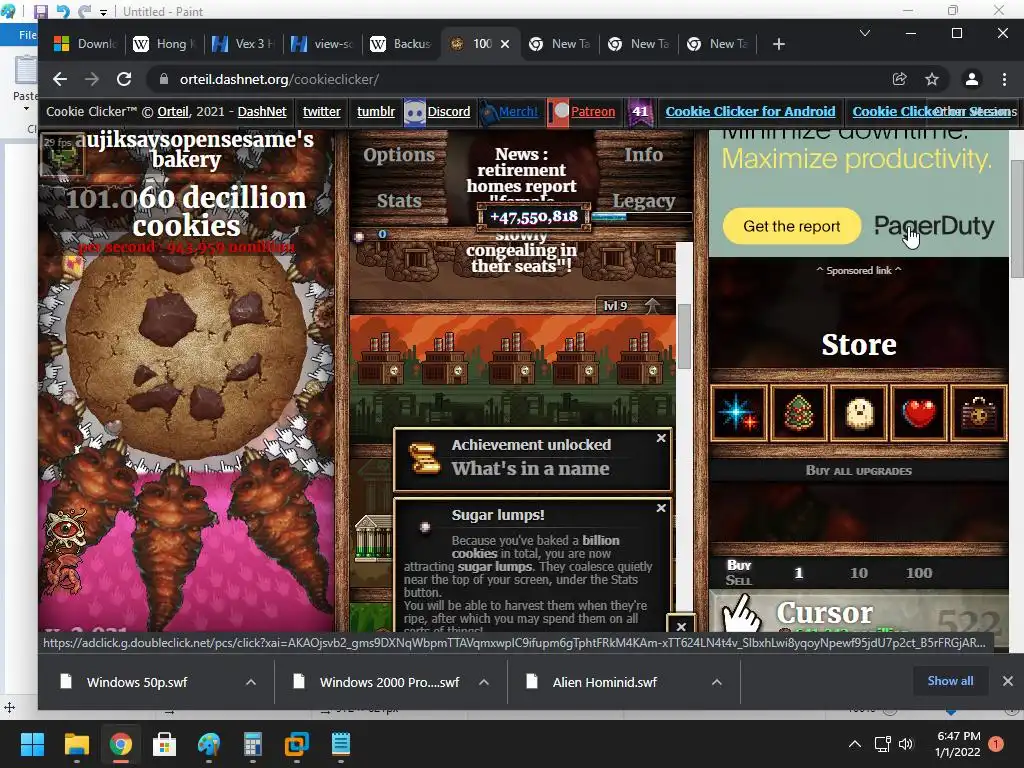The image size is (1024, 768).
Task: Open the Chrome share page icon
Action: 899,80
